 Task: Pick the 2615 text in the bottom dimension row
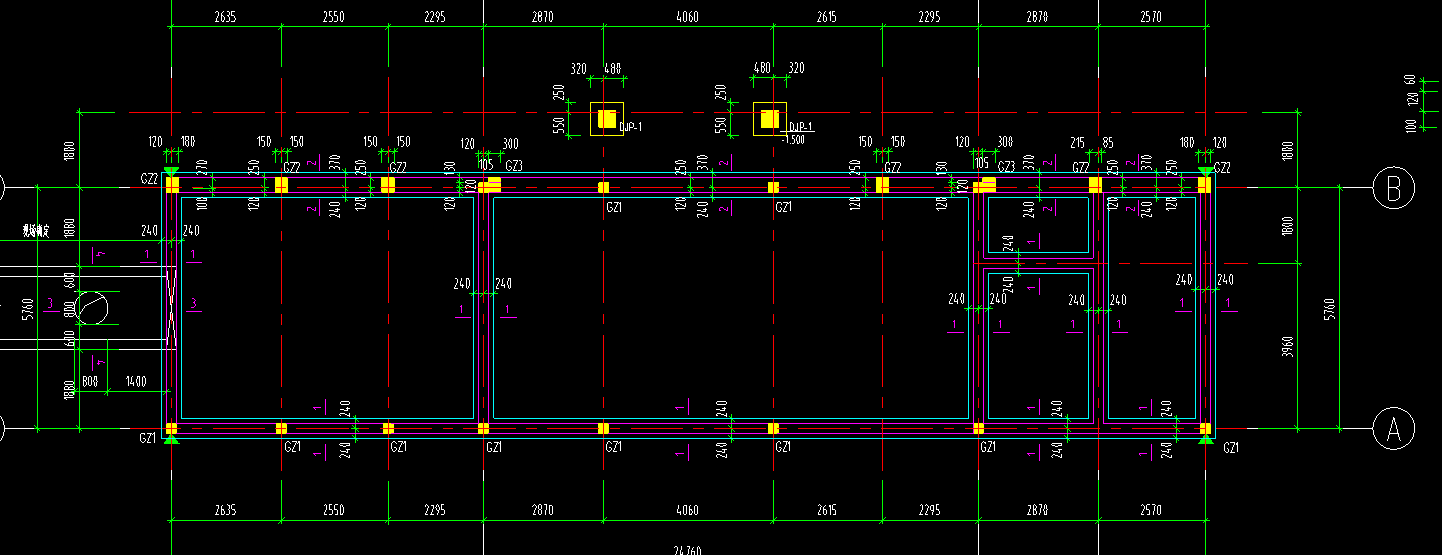coord(826,510)
